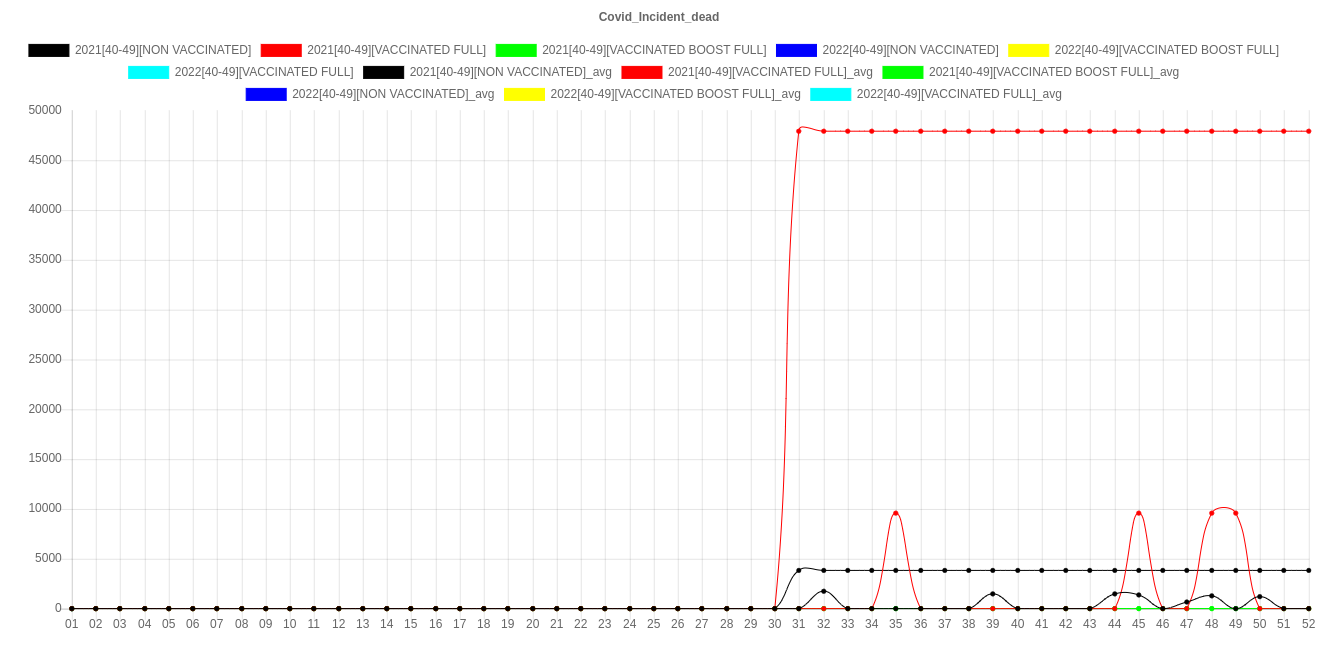This screenshot has width=1318, height=659.
Task: Click red swatch for 2021 VACCINATED FULL_avg
Action: [641, 72]
